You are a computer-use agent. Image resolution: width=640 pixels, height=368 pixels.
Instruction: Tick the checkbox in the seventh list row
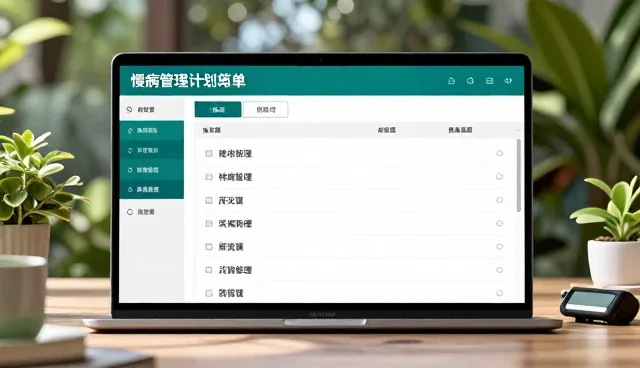coord(209,293)
